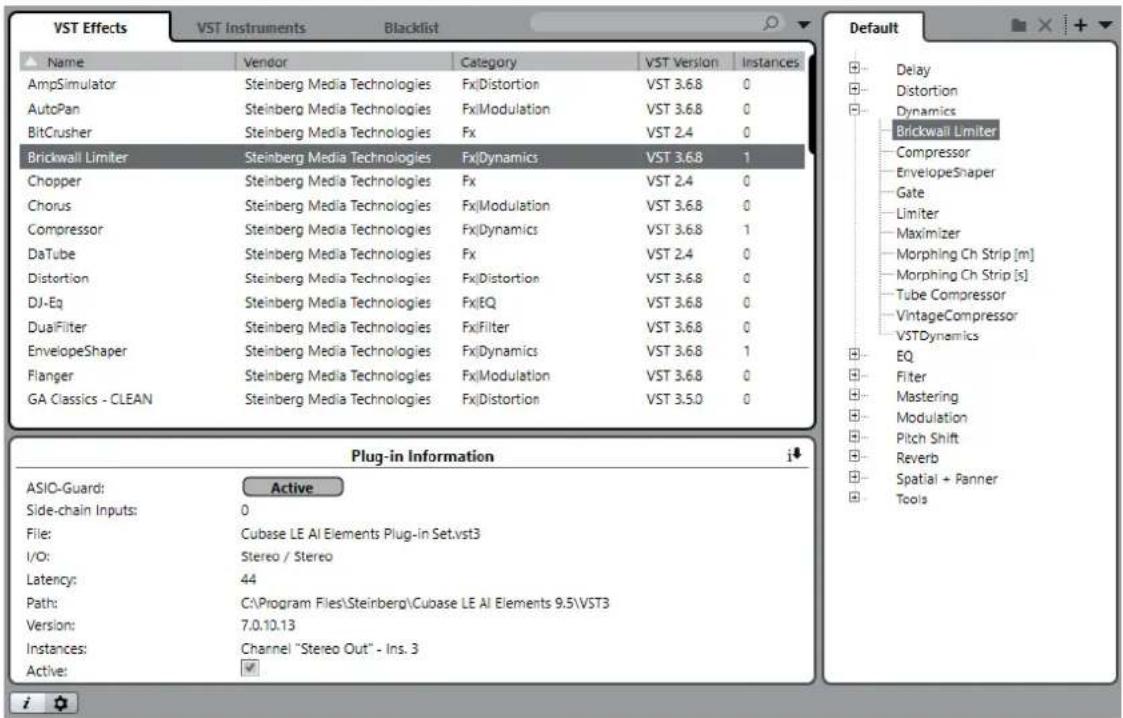The width and height of the screenshot is (1123, 718).
Task: Select the Compressor row in plug-in list
Action: pyautogui.click(x=412, y=230)
